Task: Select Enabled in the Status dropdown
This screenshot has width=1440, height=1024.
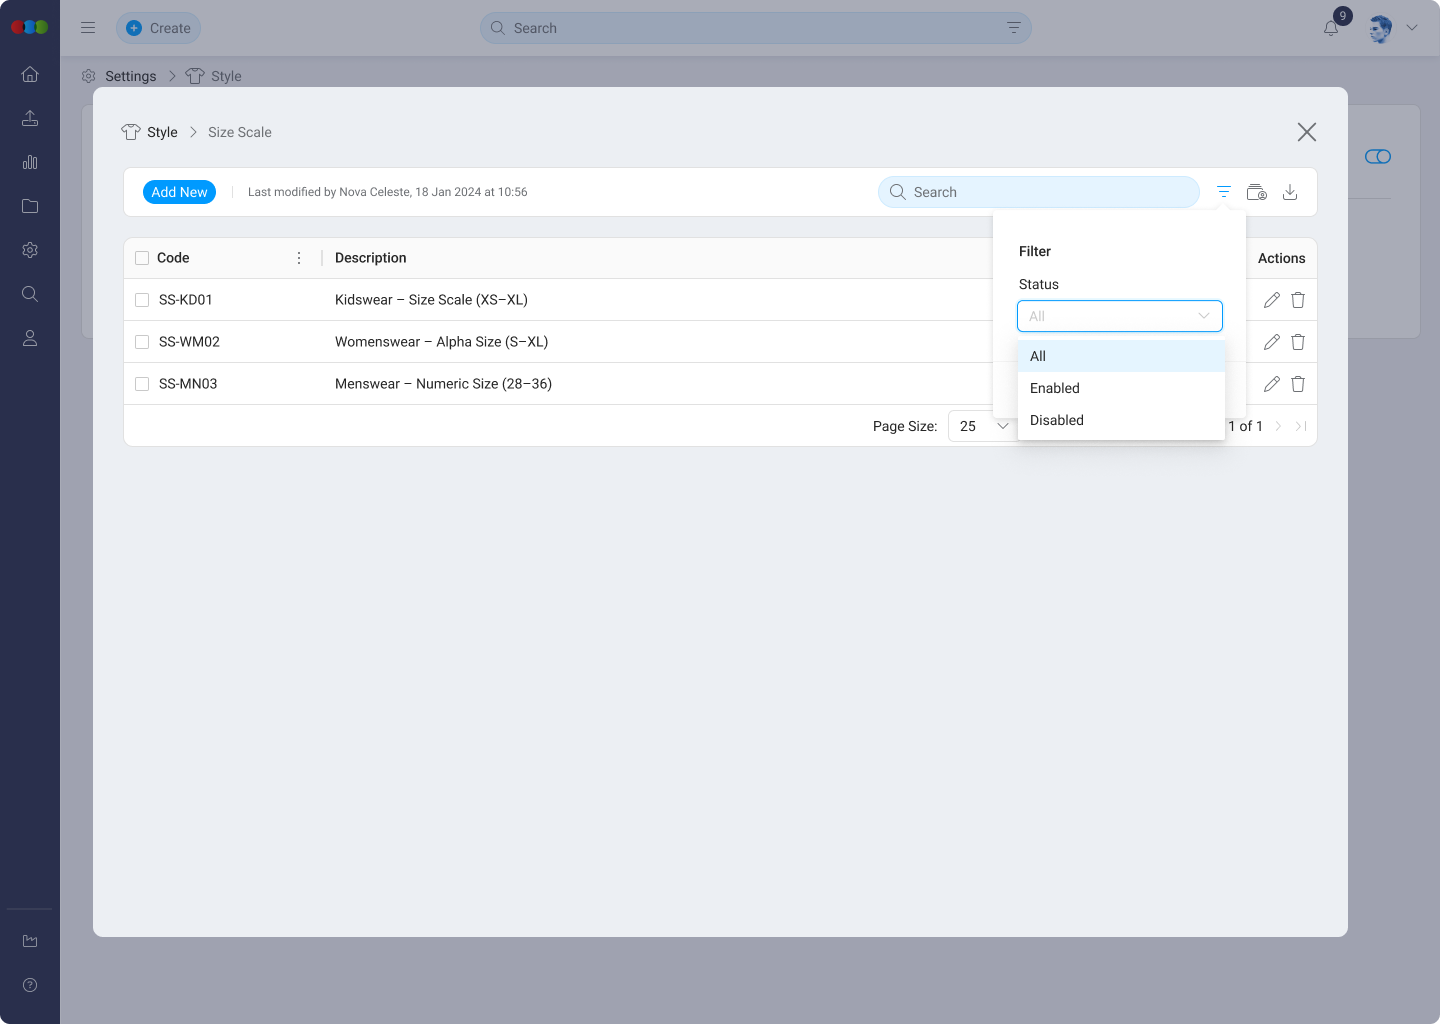Action: coord(1054,388)
